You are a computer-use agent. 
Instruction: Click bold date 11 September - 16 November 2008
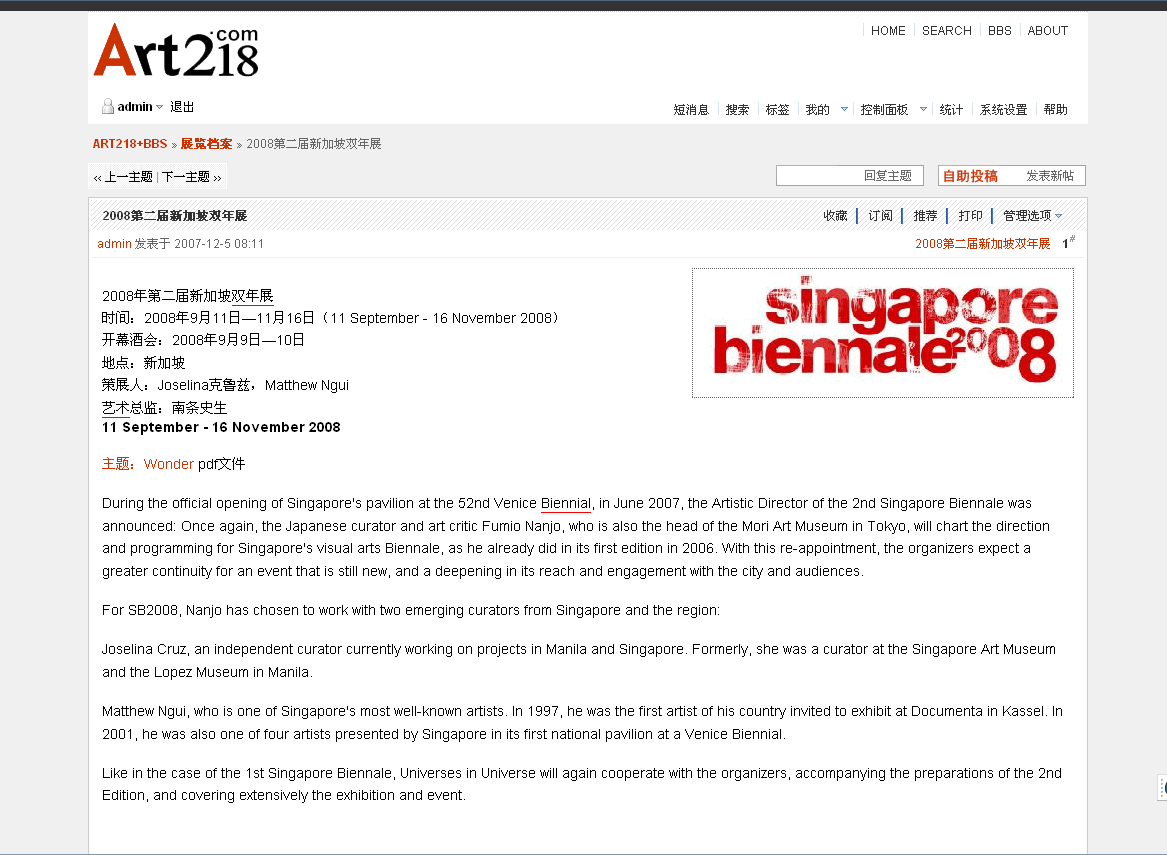pyautogui.click(x=221, y=427)
